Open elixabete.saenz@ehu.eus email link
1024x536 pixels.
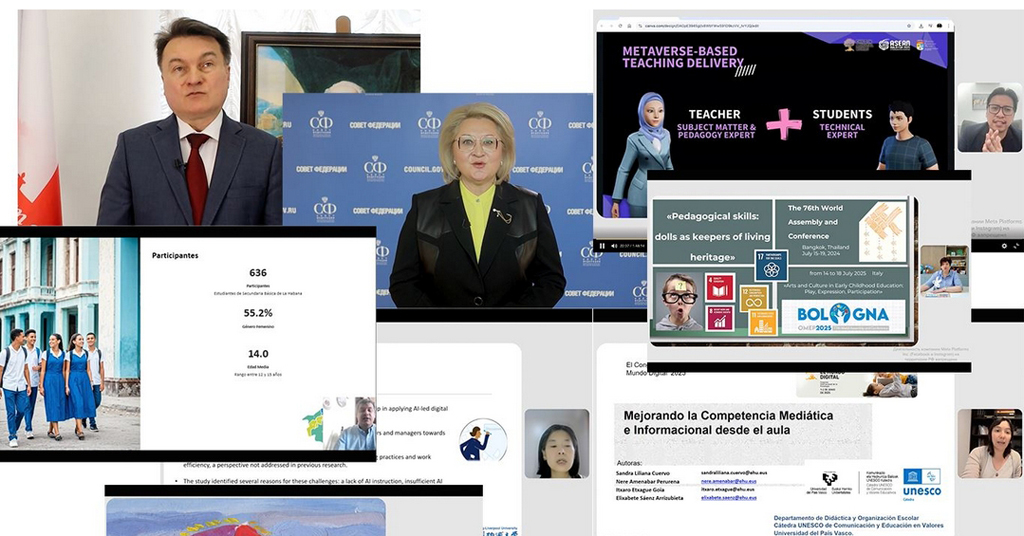(729, 497)
